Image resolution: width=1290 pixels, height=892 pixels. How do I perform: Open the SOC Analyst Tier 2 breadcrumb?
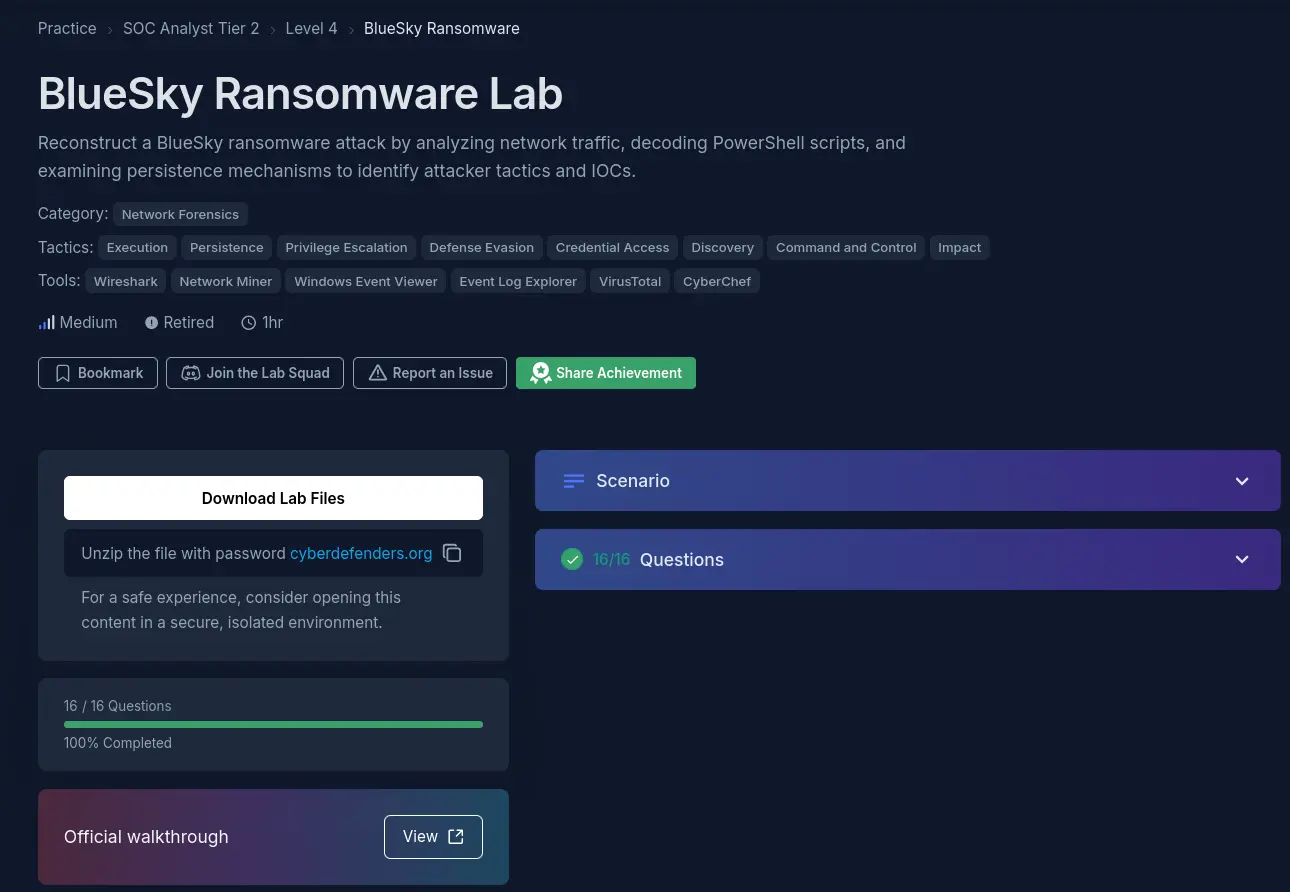coord(191,28)
